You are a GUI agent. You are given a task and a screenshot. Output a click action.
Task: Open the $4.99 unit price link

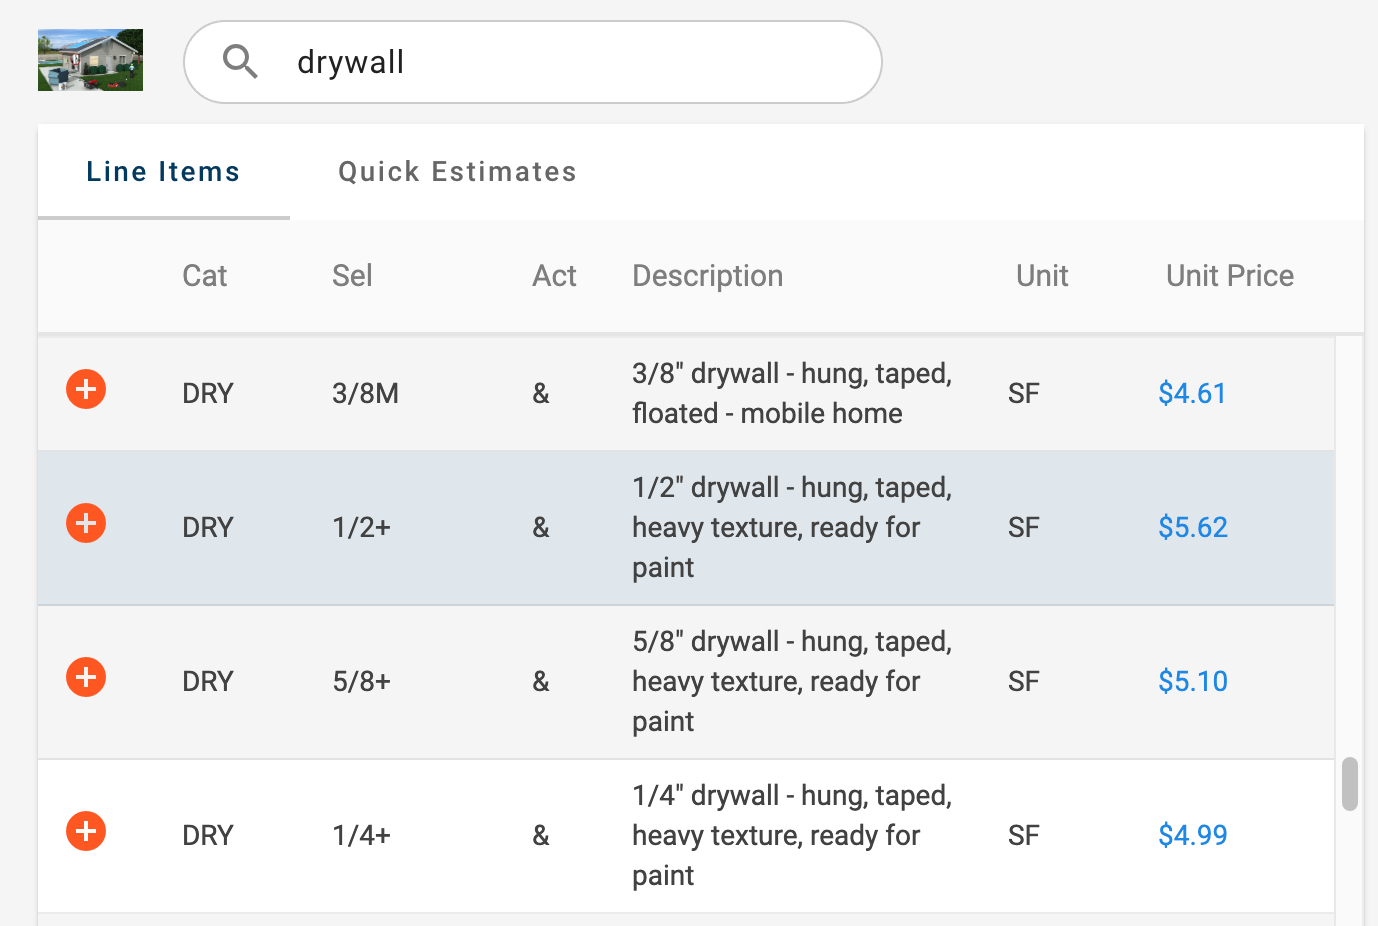click(x=1193, y=835)
